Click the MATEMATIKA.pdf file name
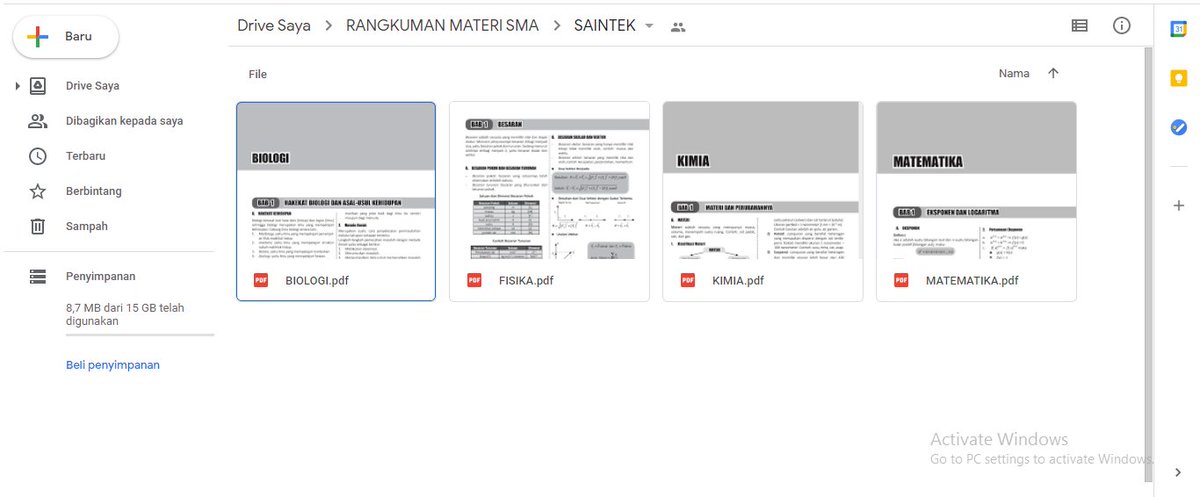This screenshot has width=1200, height=497. point(972,280)
